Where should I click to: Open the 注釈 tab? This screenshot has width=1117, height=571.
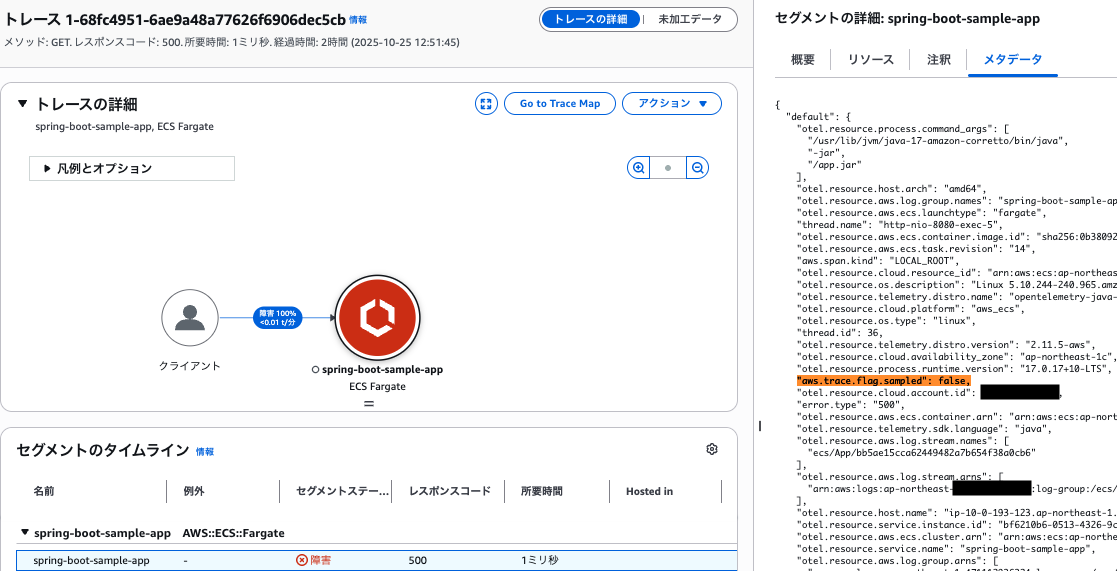[x=939, y=60]
